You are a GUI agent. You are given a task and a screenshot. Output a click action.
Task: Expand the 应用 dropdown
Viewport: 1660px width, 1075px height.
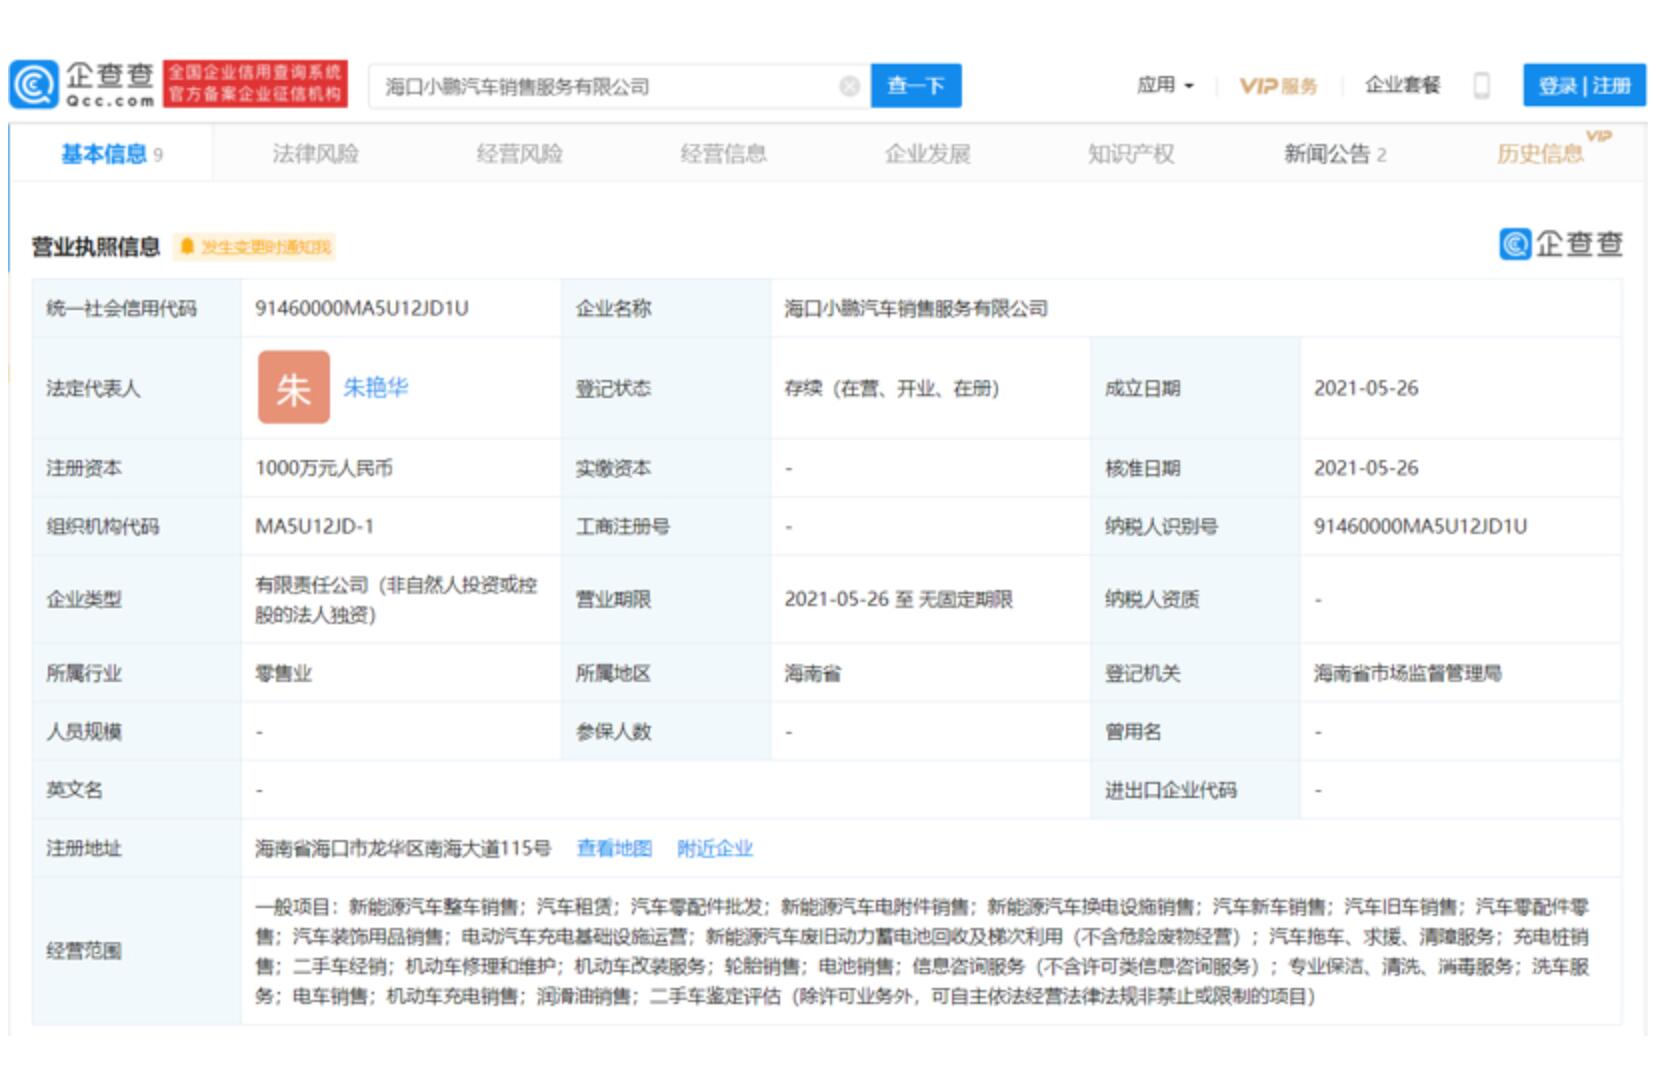1165,86
